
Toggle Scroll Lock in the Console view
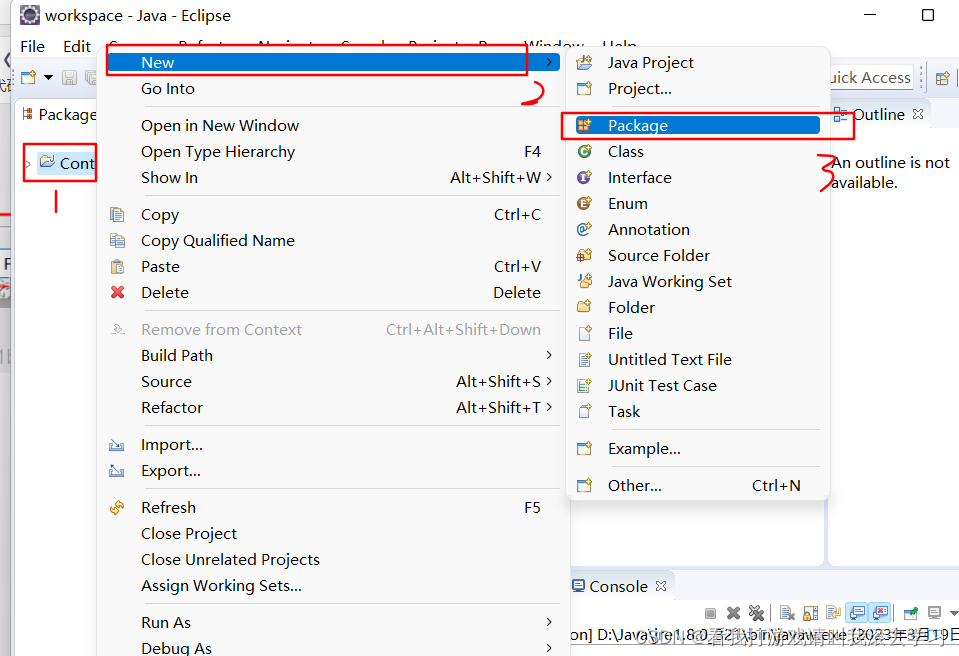click(809, 613)
